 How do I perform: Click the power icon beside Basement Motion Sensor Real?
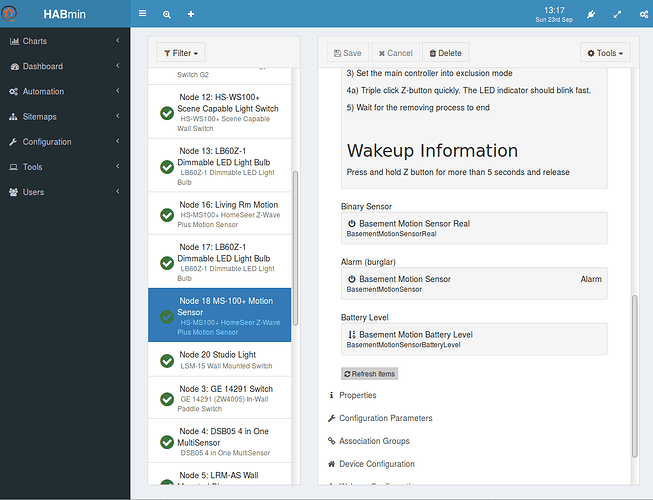coord(352,224)
